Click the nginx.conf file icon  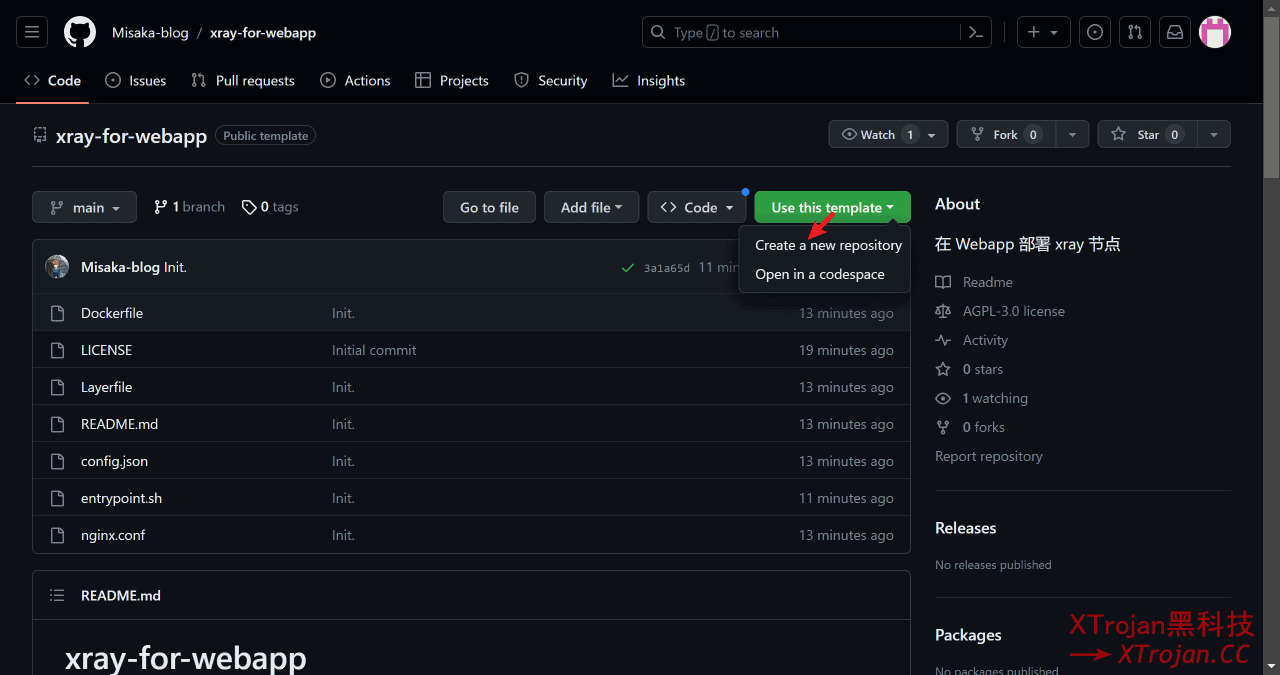click(x=57, y=535)
